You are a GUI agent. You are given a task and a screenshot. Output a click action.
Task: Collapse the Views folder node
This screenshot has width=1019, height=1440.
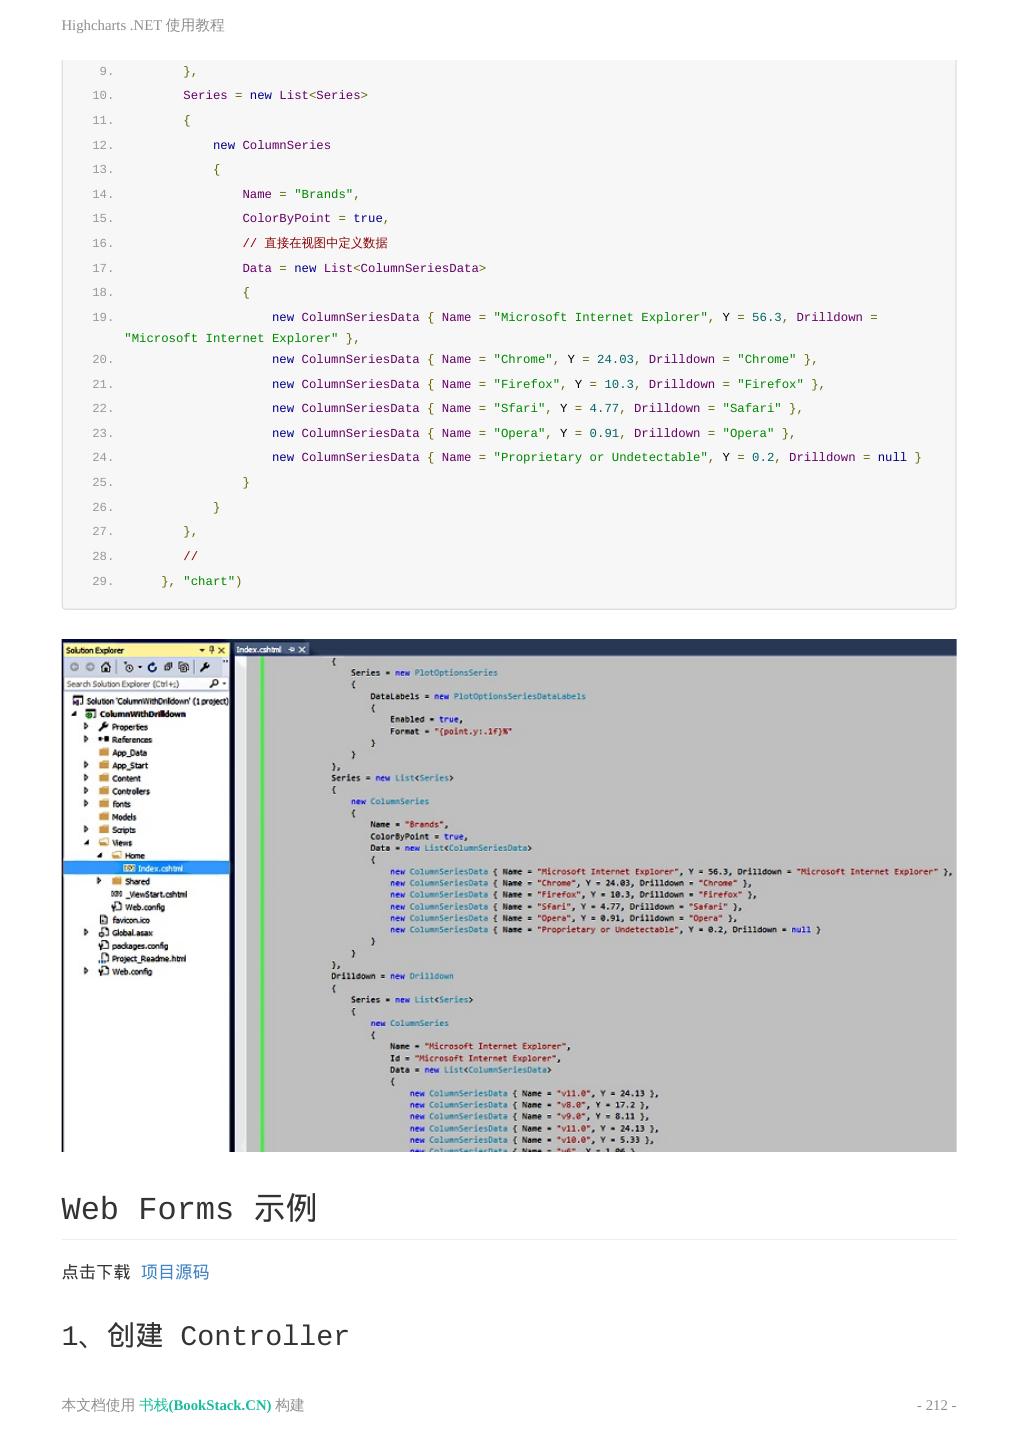(x=86, y=843)
